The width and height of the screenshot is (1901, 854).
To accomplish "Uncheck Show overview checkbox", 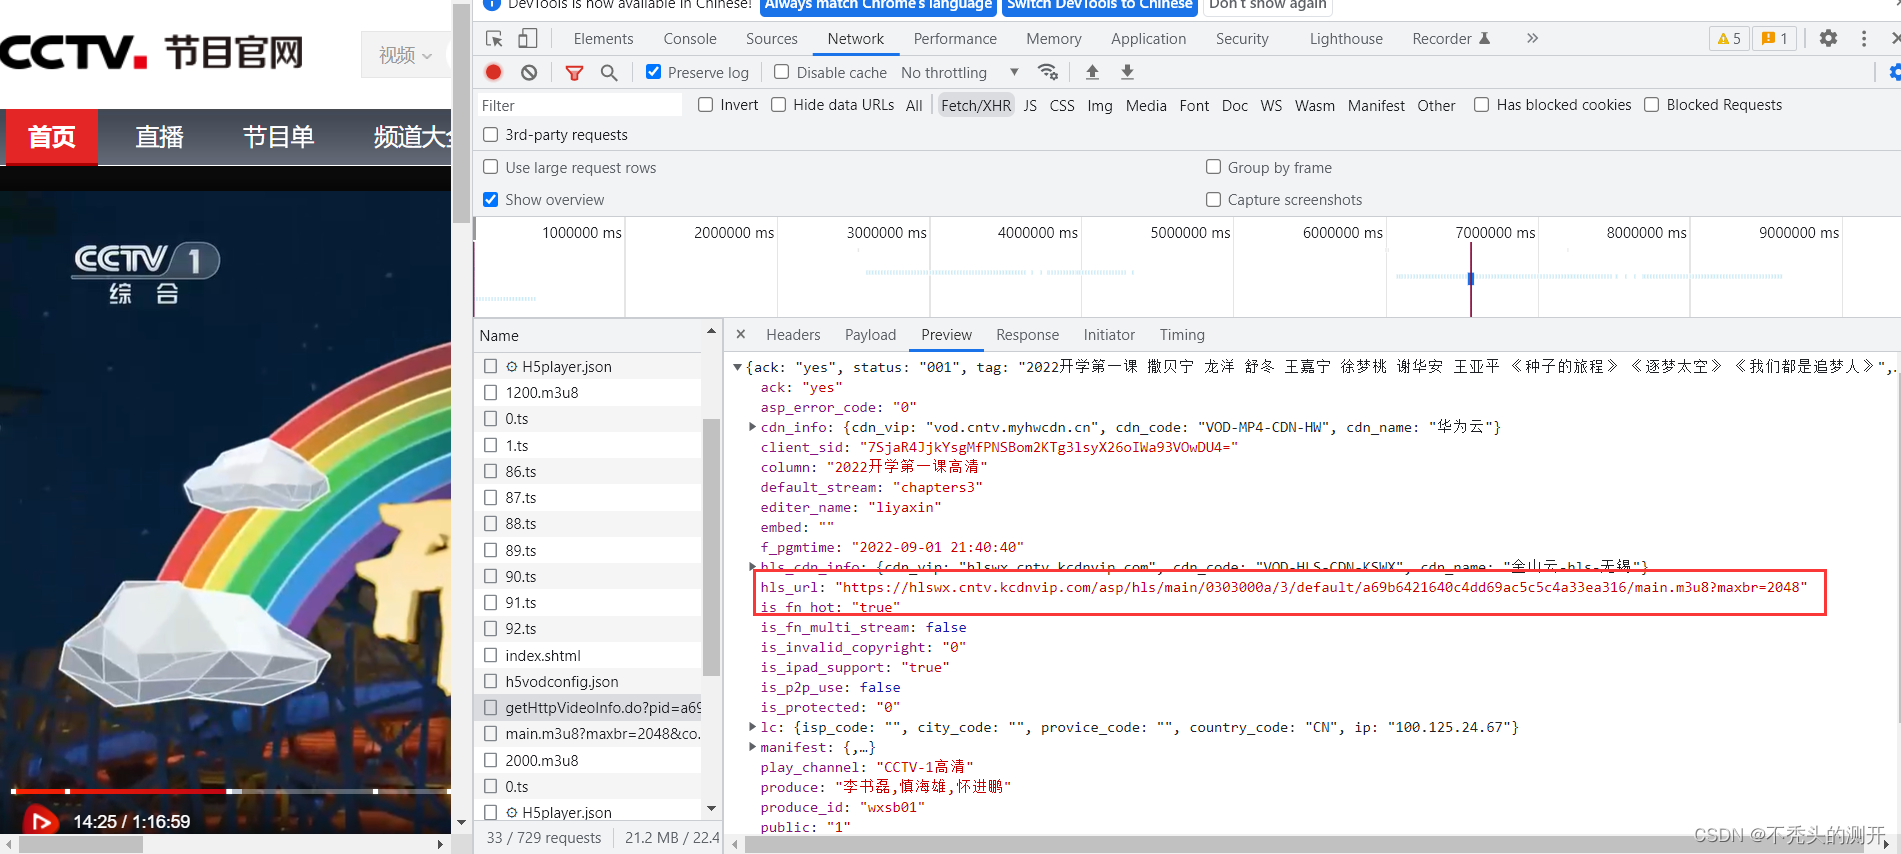I will [490, 199].
